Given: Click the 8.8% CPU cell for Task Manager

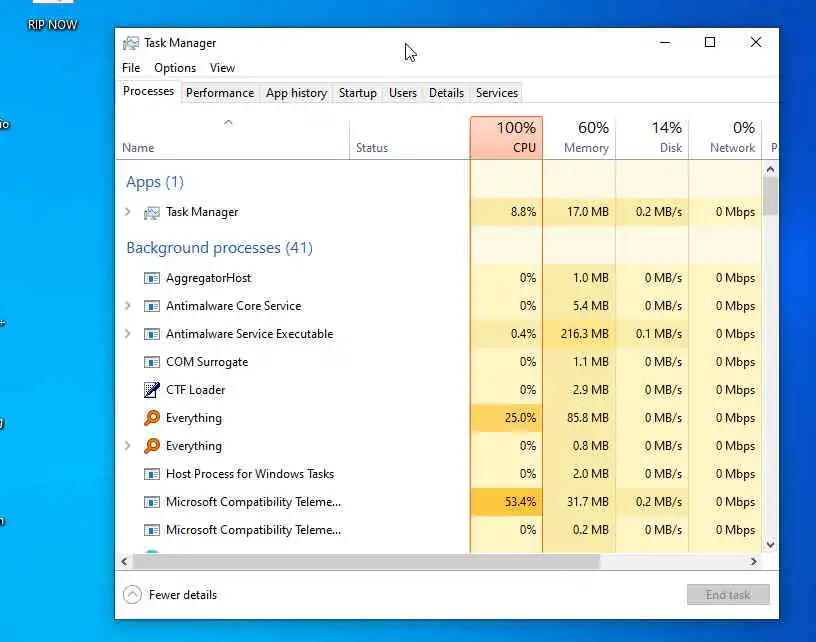Looking at the screenshot, I should (x=506, y=212).
